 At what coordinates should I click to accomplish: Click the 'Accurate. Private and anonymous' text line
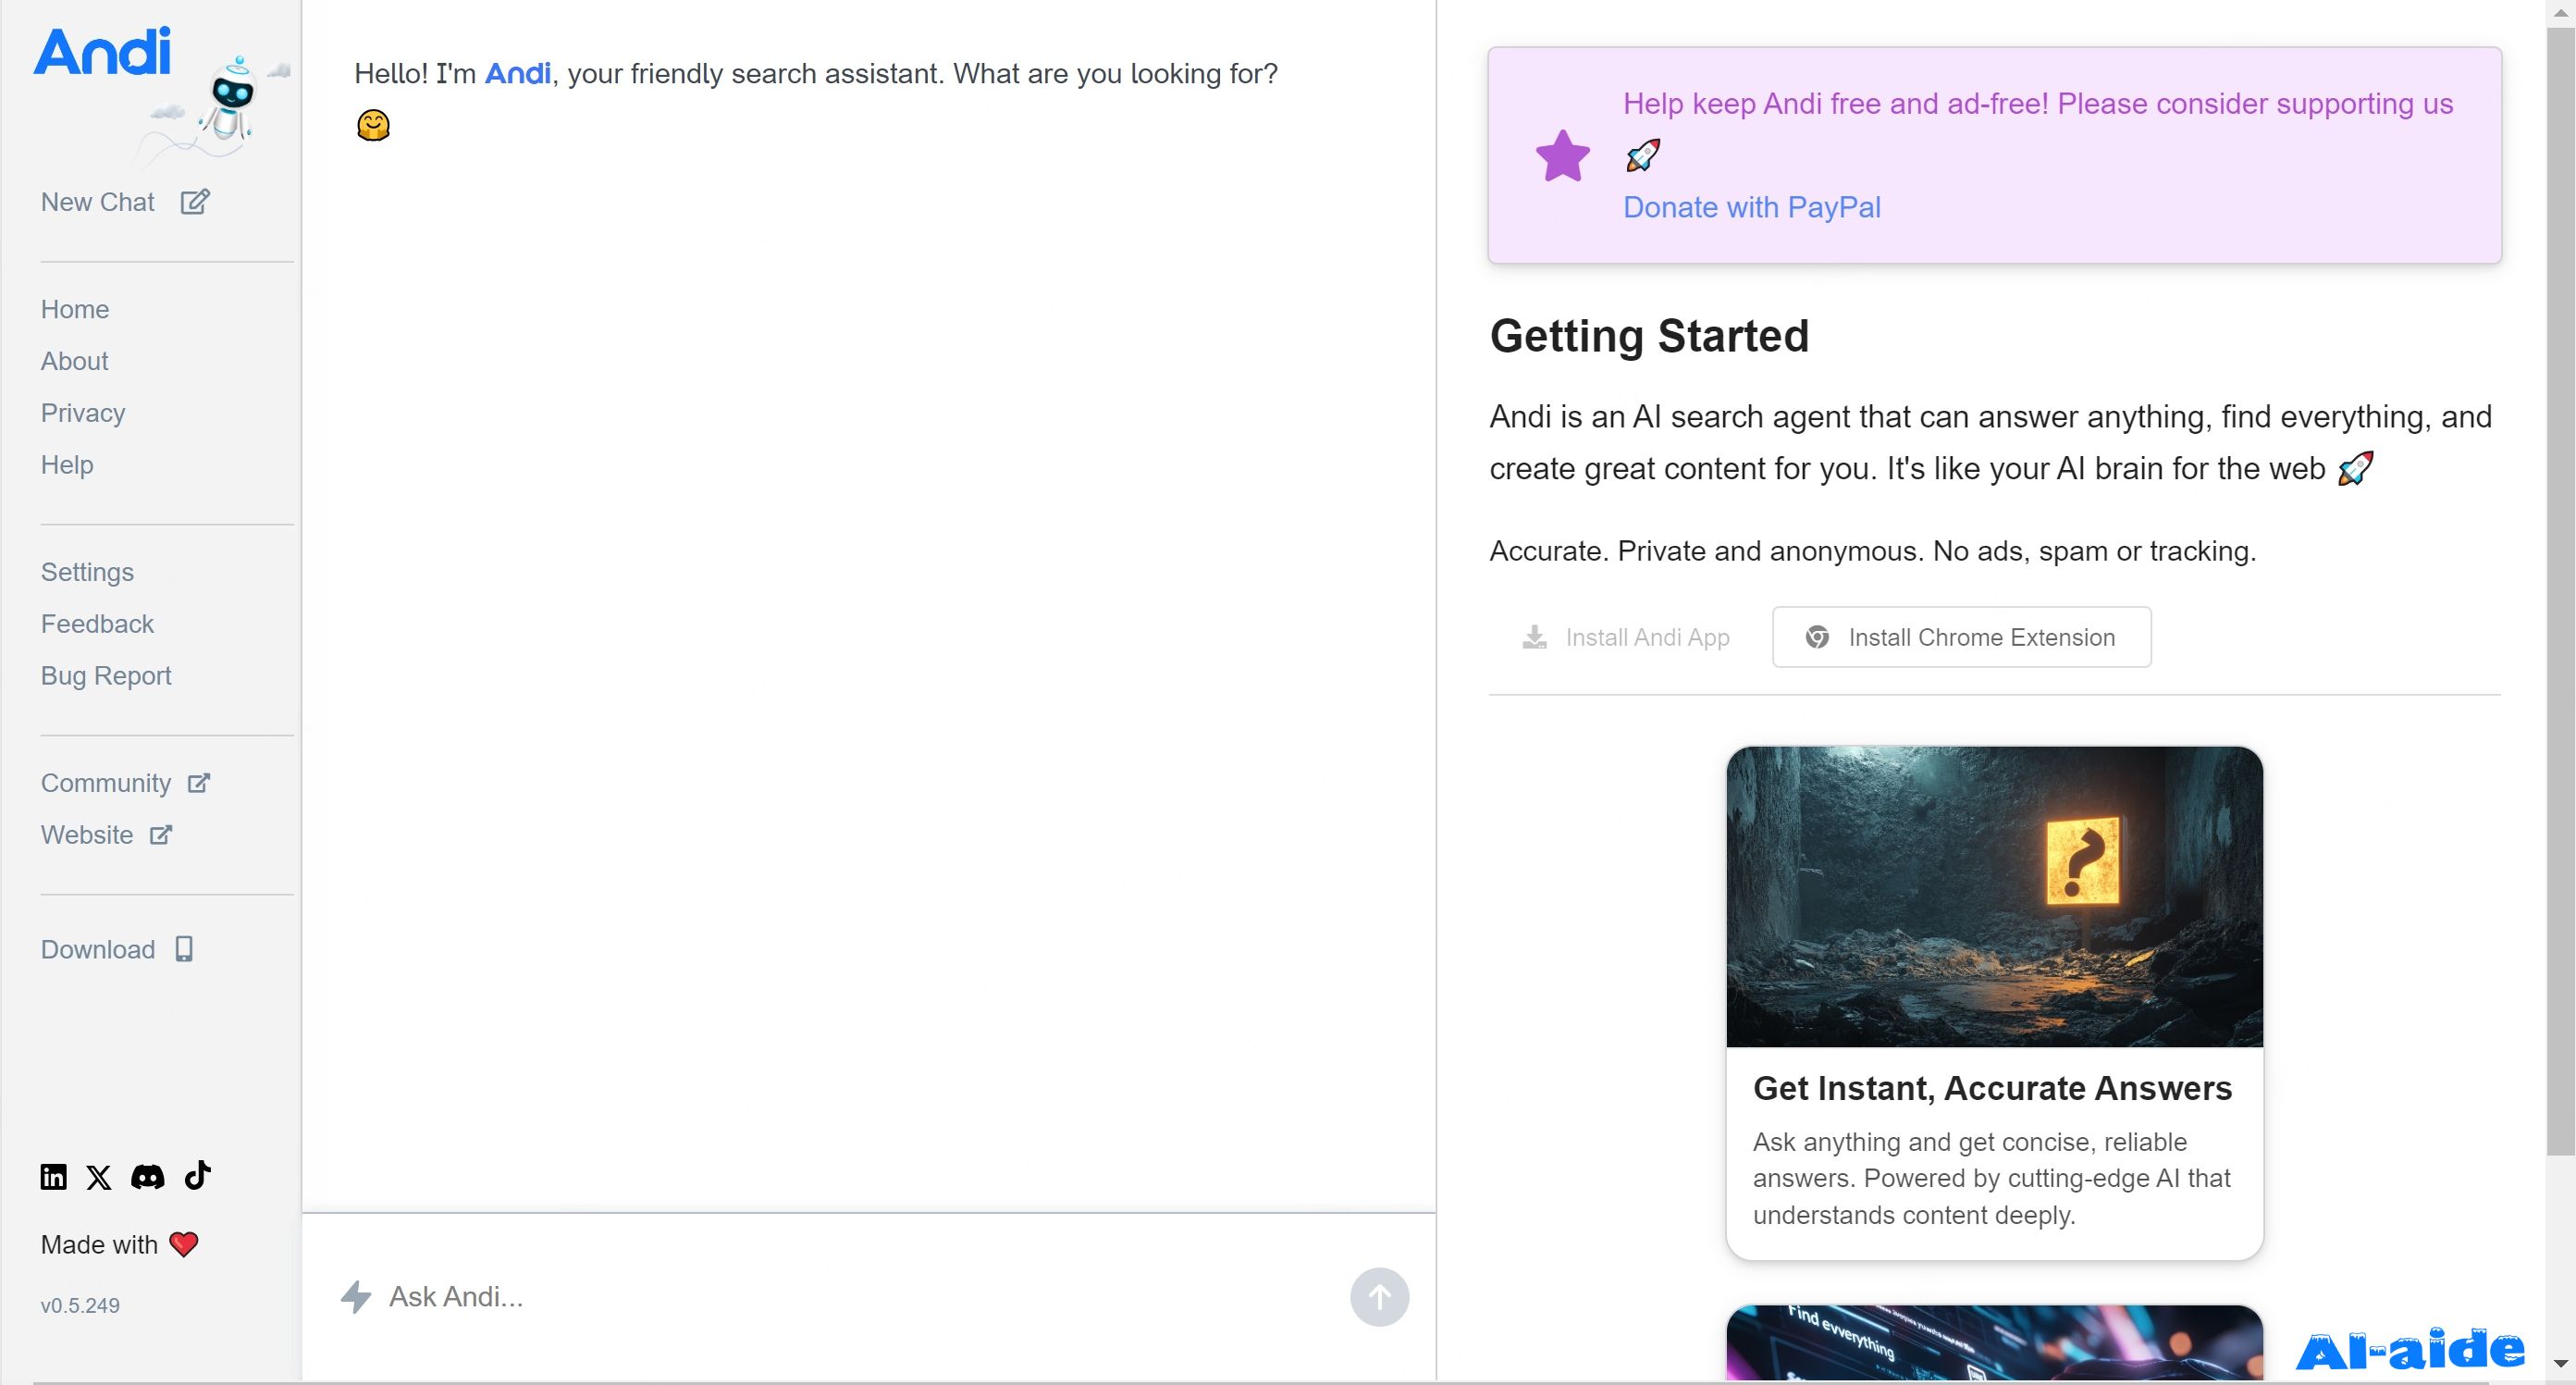point(1872,551)
